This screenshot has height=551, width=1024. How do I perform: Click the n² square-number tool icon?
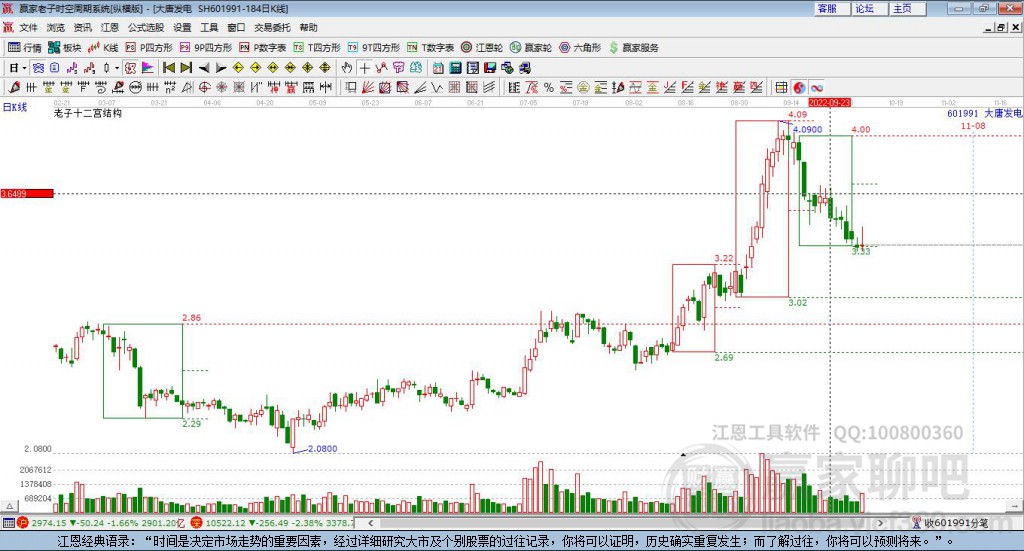click(x=170, y=87)
